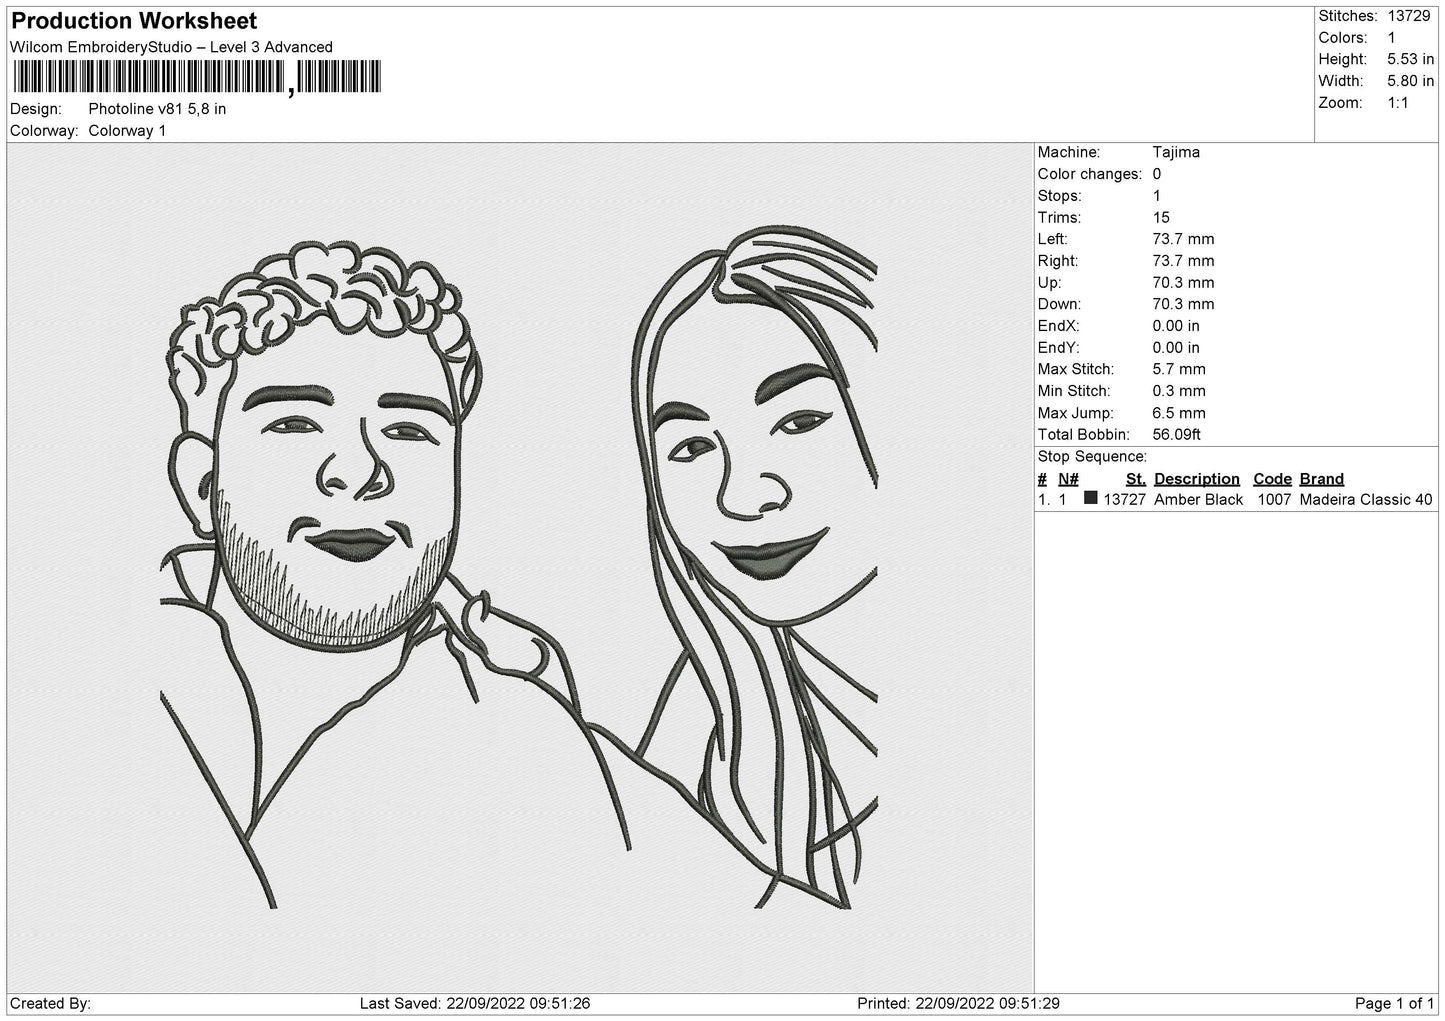Click the Machine value Tajima
The height and width of the screenshot is (1021, 1445).
(x=1176, y=152)
